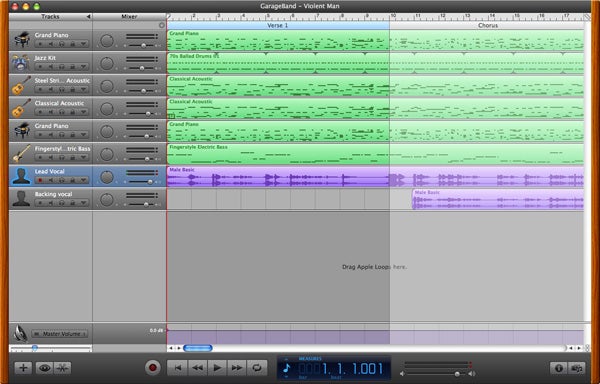Open the Media Browser button
Viewport: 600px width, 384px height.
coord(576,368)
